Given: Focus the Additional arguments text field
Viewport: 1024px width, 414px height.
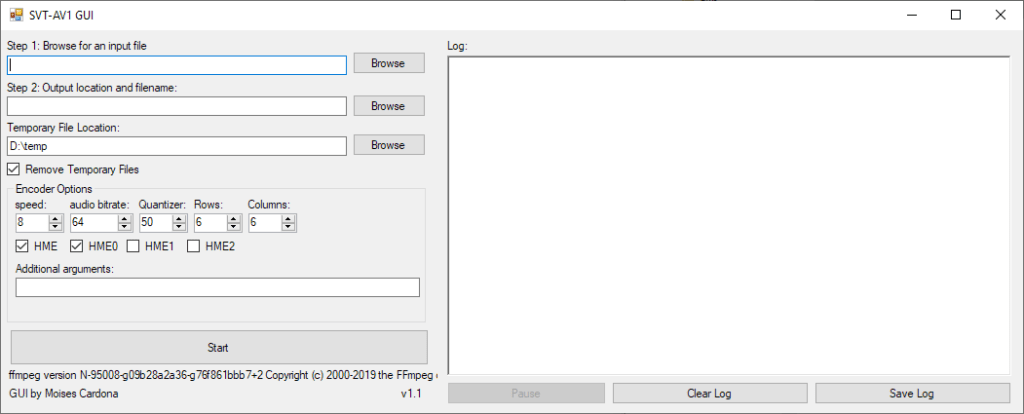Looking at the screenshot, I should point(217,287).
